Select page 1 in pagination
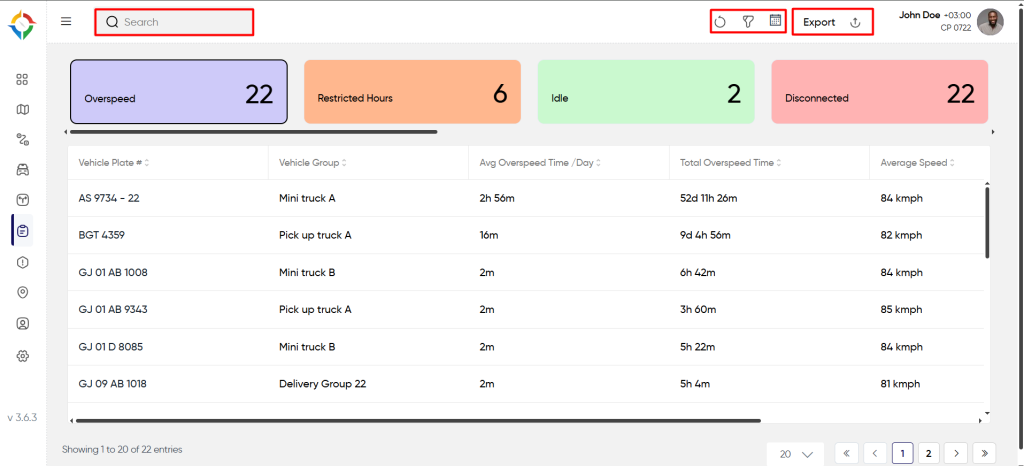This screenshot has width=1024, height=466. tap(903, 453)
